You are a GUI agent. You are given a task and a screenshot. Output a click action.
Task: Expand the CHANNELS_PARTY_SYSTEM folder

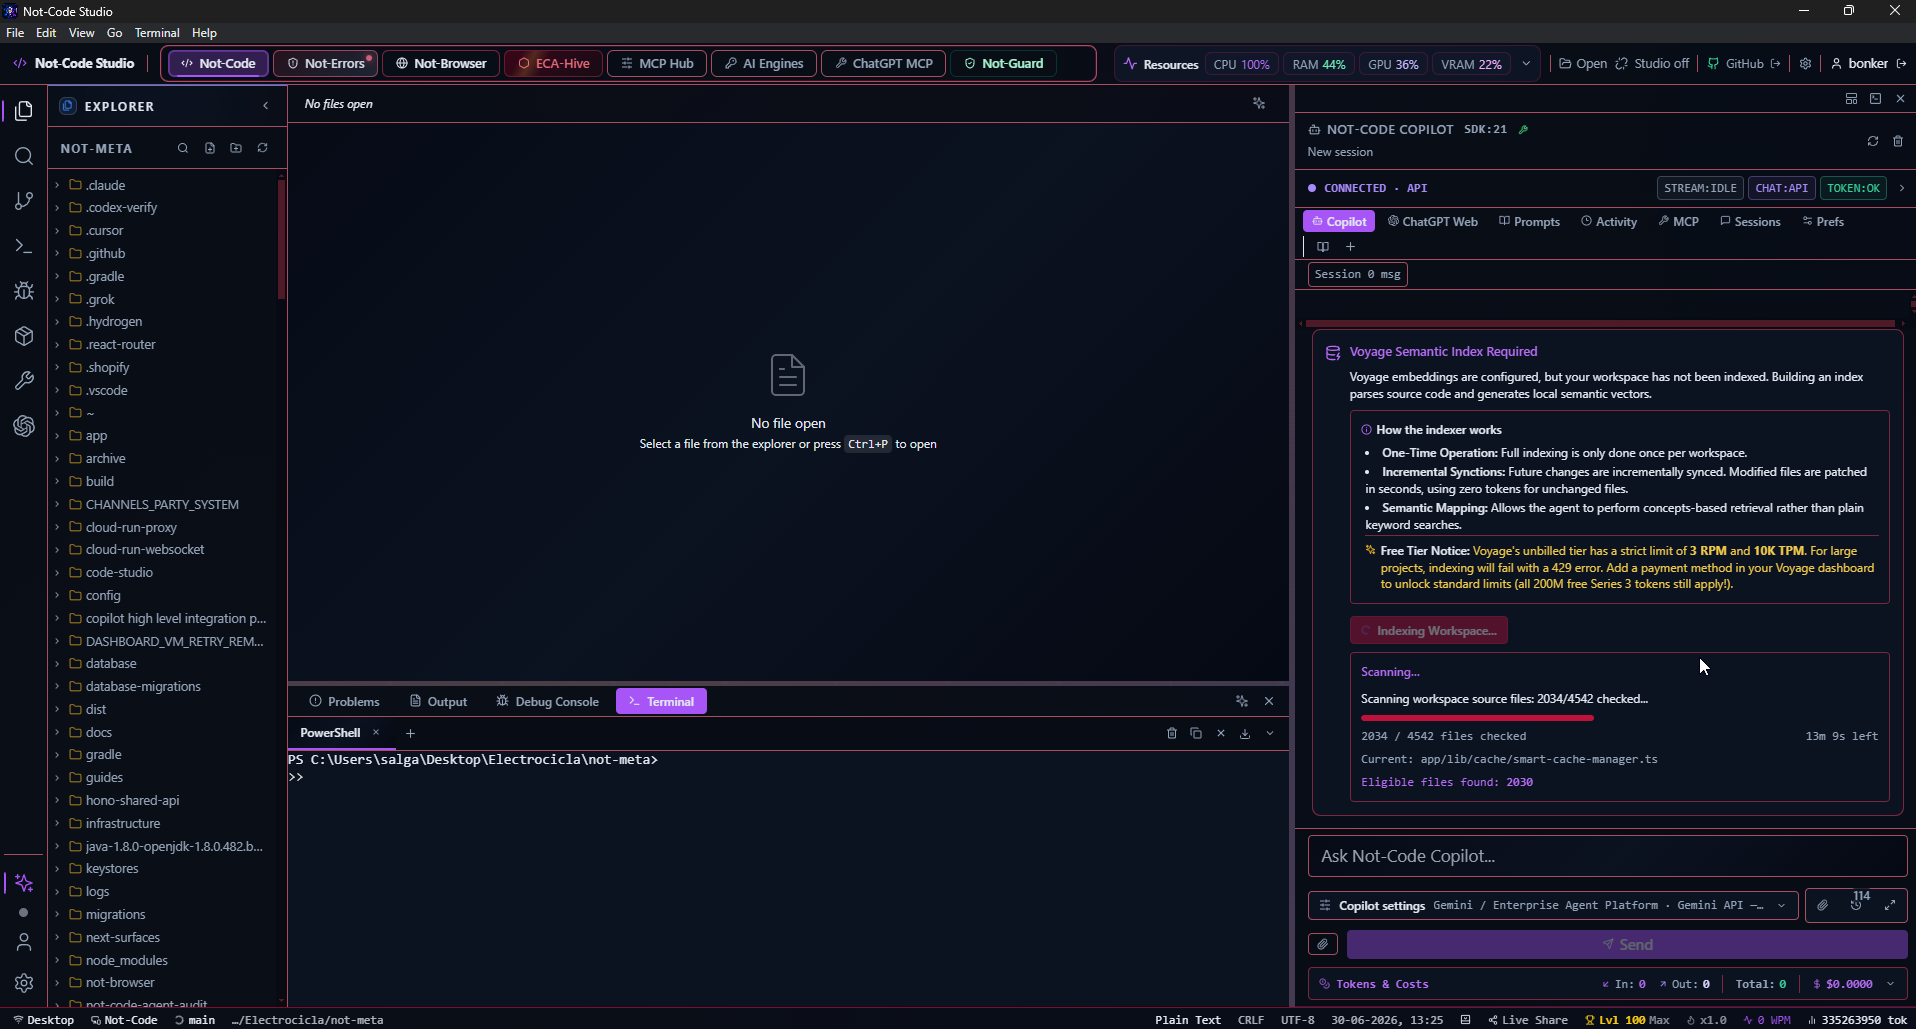tap(162, 504)
